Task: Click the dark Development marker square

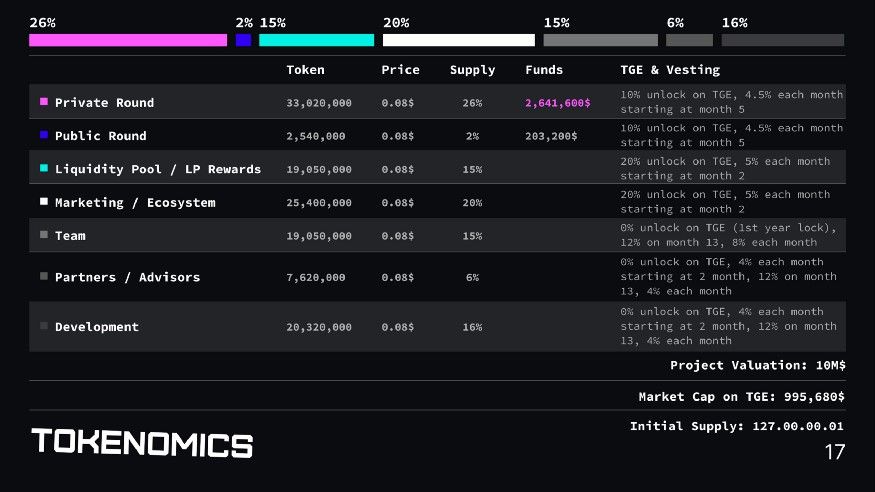Action: [44, 326]
